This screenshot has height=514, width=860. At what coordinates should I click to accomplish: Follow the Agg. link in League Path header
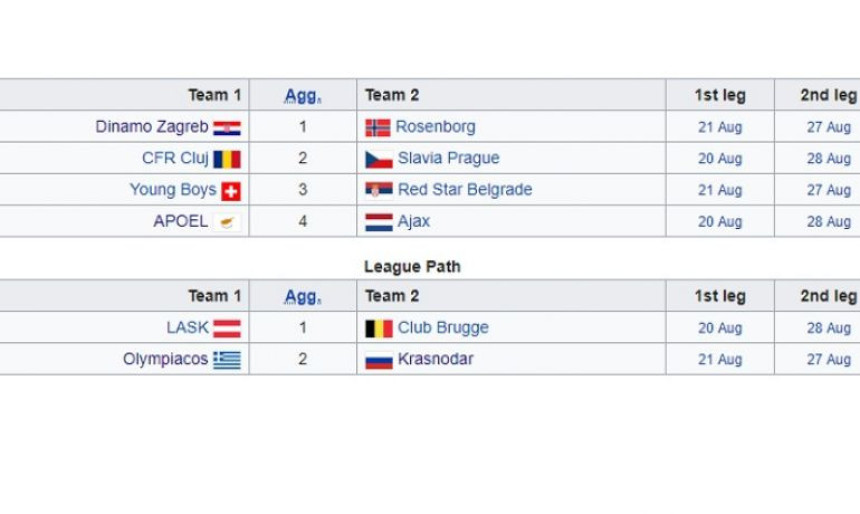pos(303,296)
